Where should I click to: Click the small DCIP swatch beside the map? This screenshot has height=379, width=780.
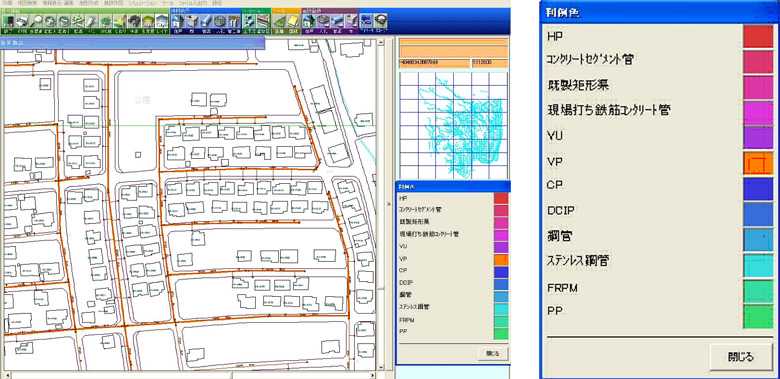pyautogui.click(x=501, y=284)
